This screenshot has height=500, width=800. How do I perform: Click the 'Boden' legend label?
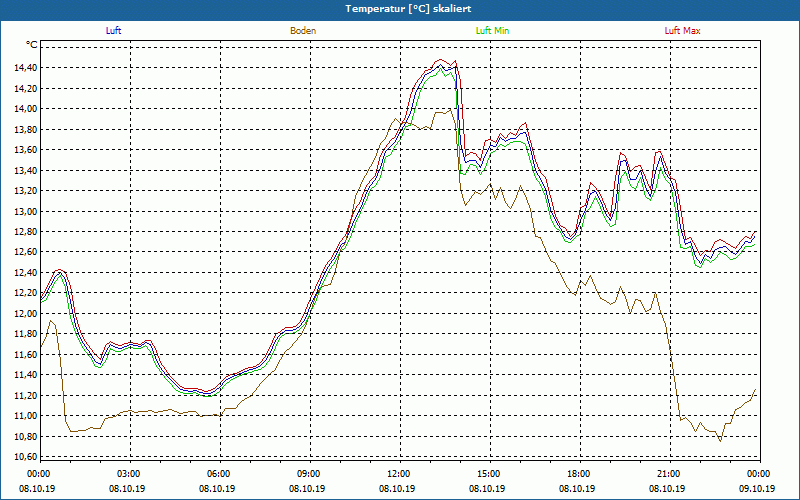(x=303, y=31)
